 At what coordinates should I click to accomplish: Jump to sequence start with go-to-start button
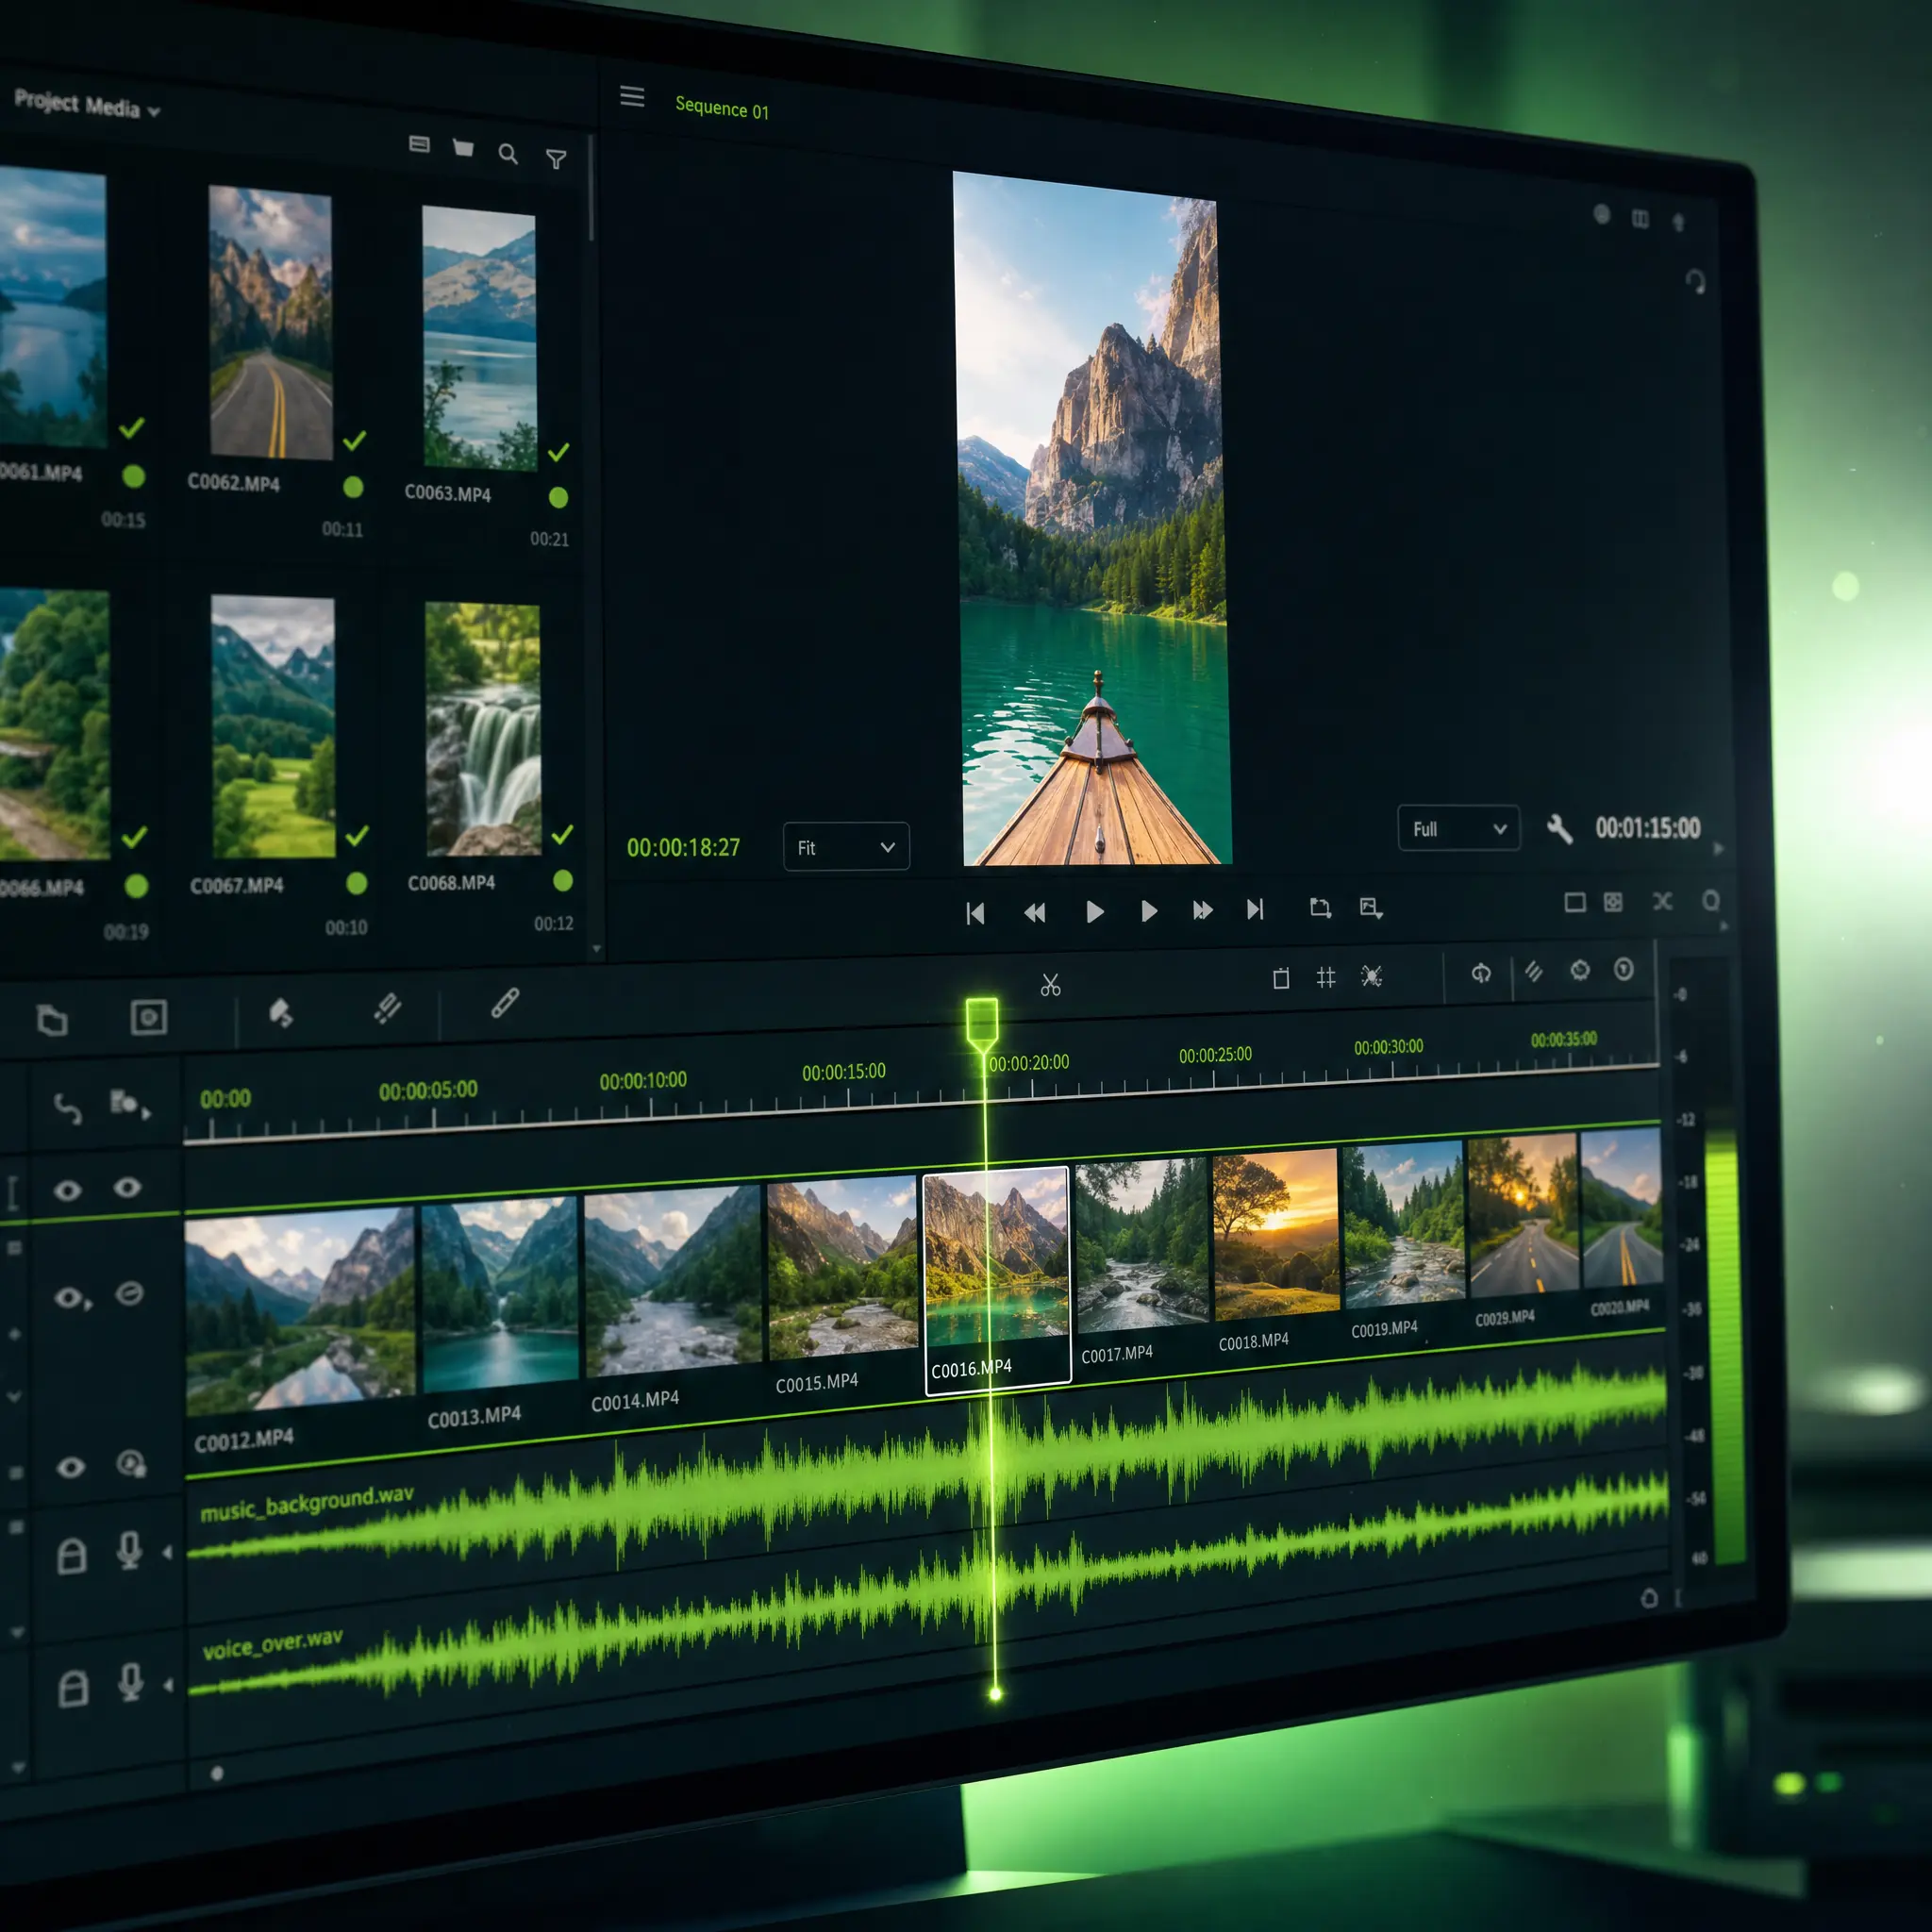click(976, 913)
